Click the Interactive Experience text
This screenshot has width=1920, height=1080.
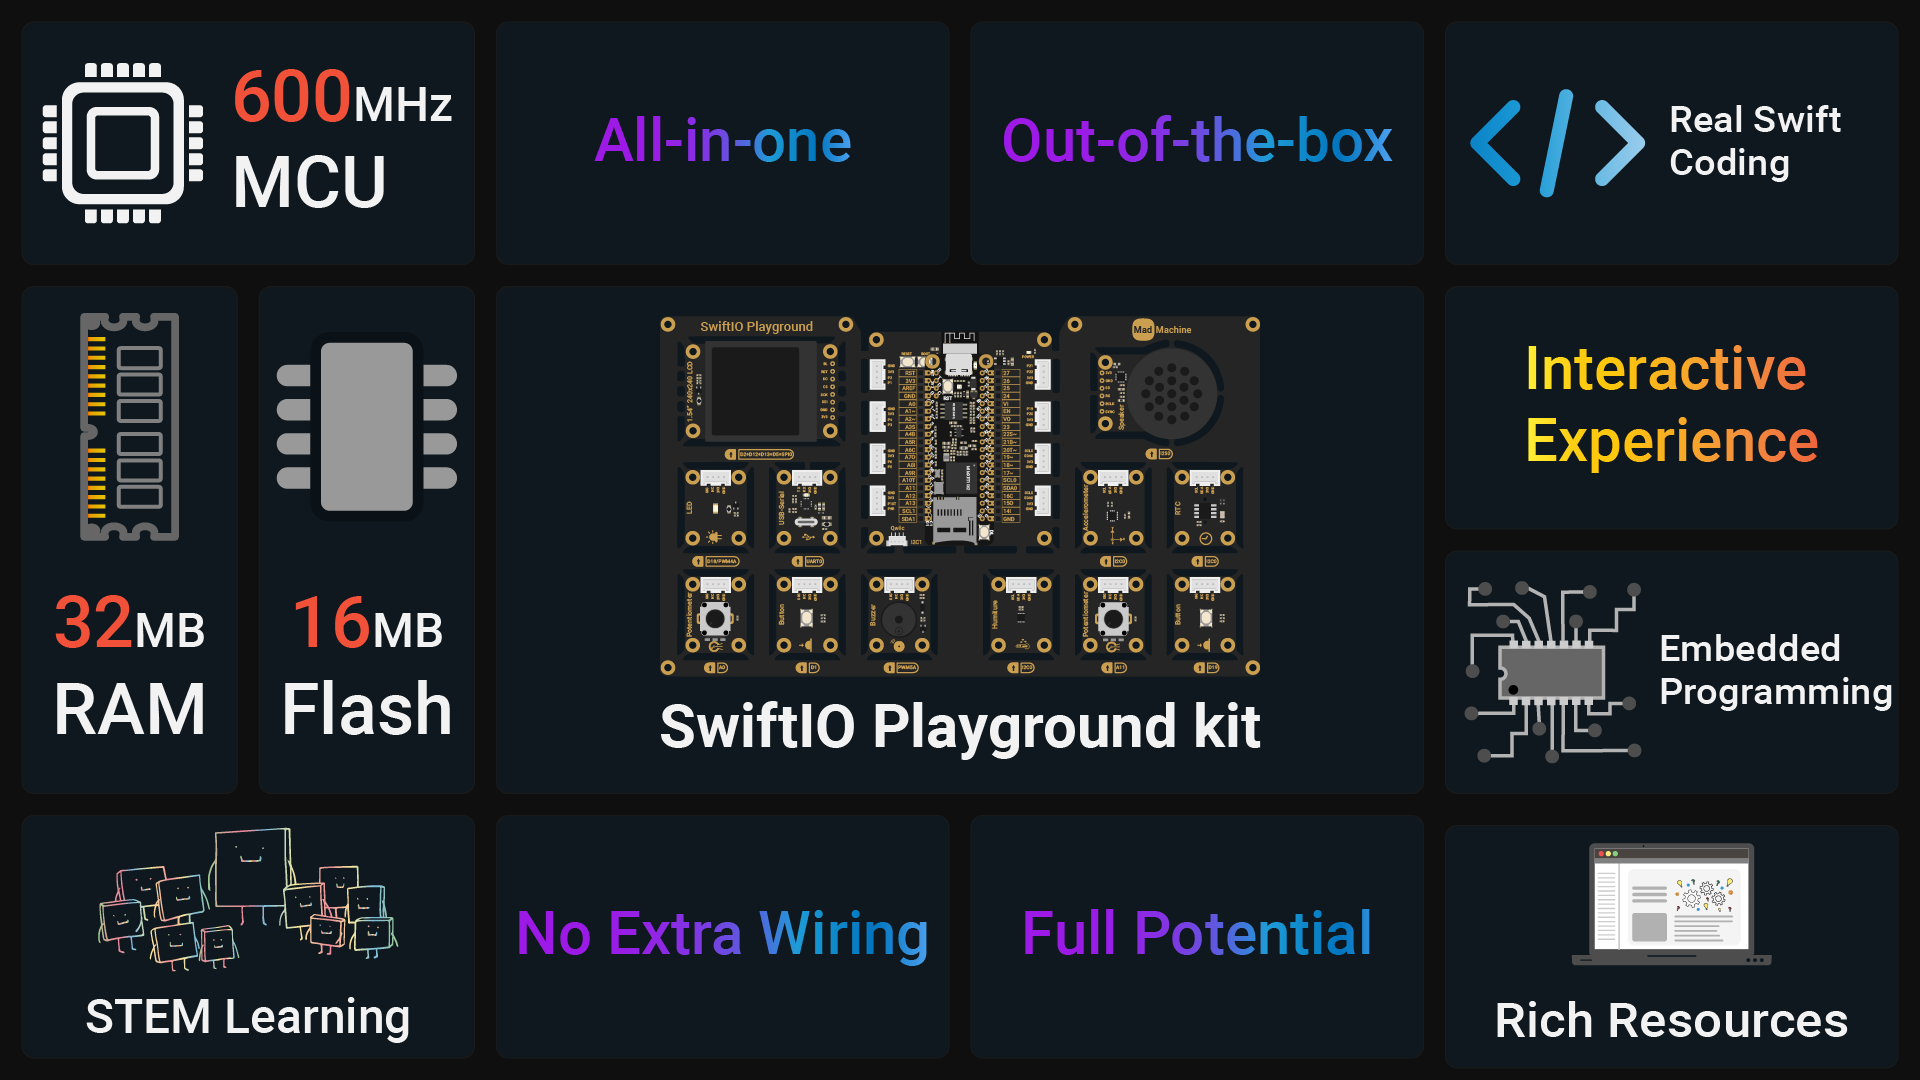click(1671, 405)
